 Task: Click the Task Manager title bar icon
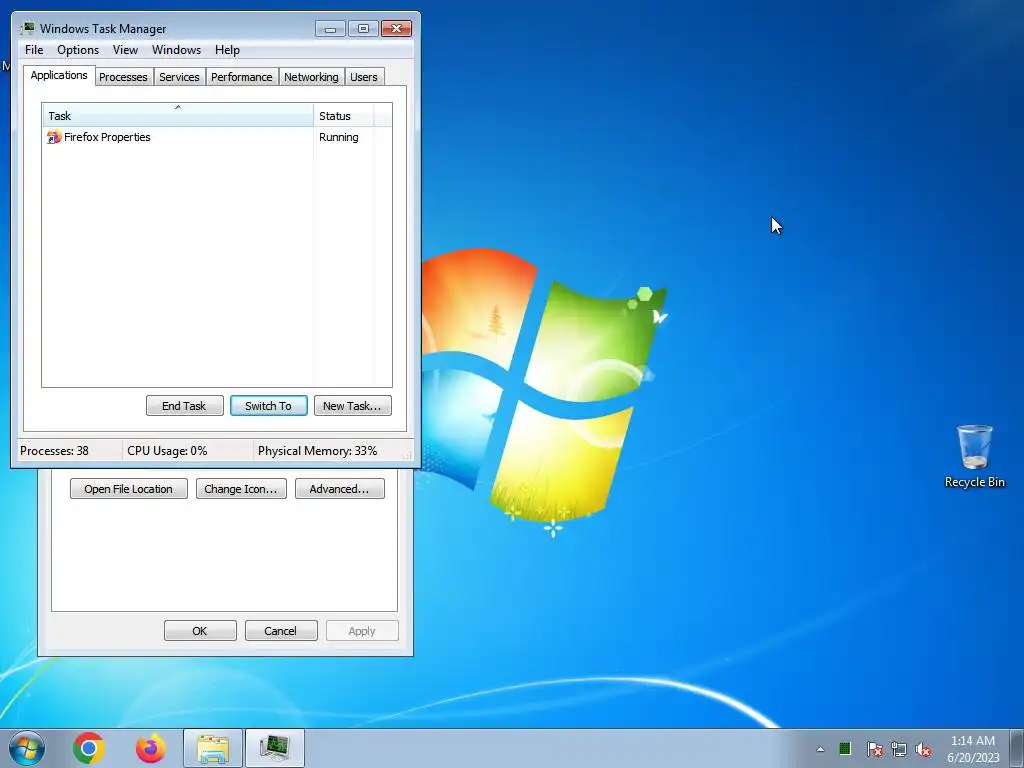27,28
